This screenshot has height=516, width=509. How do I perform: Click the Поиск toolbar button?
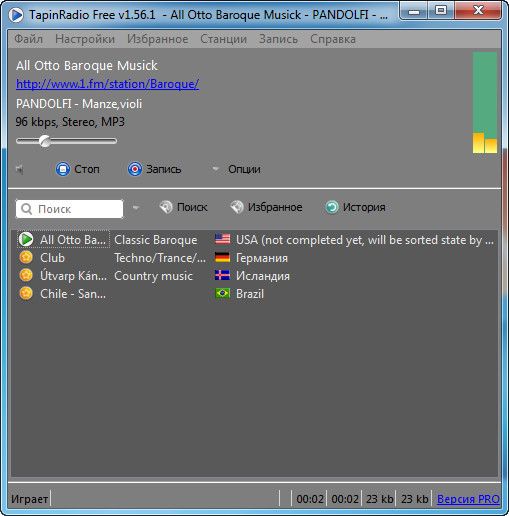point(183,207)
